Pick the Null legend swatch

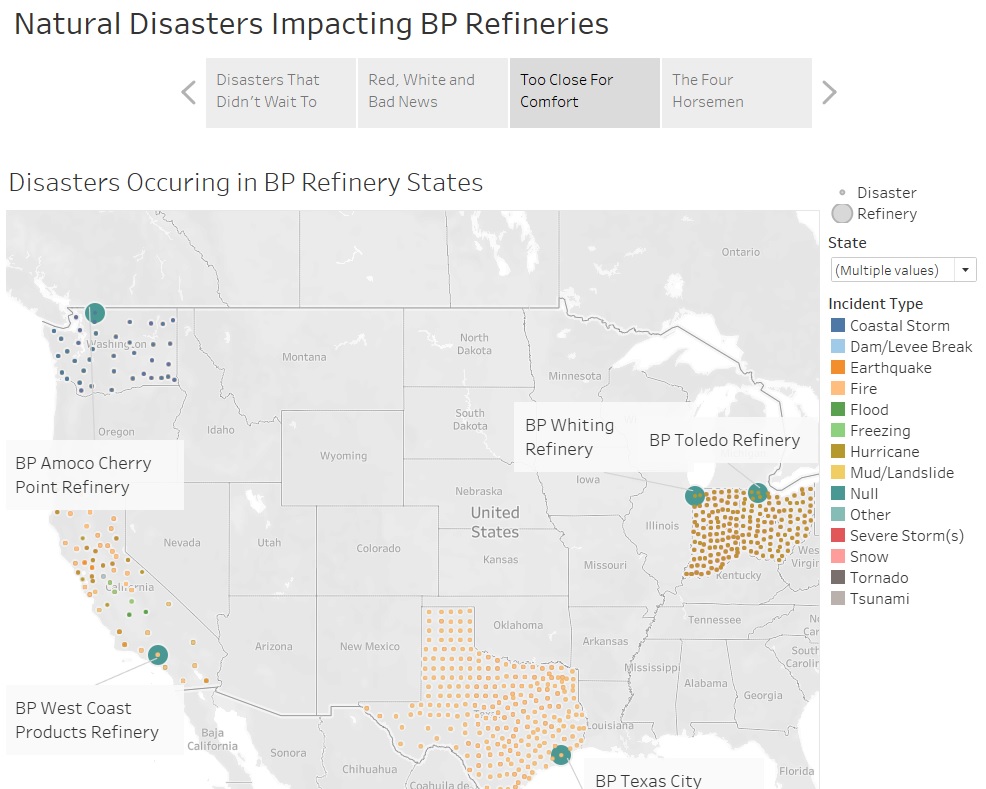pos(838,494)
